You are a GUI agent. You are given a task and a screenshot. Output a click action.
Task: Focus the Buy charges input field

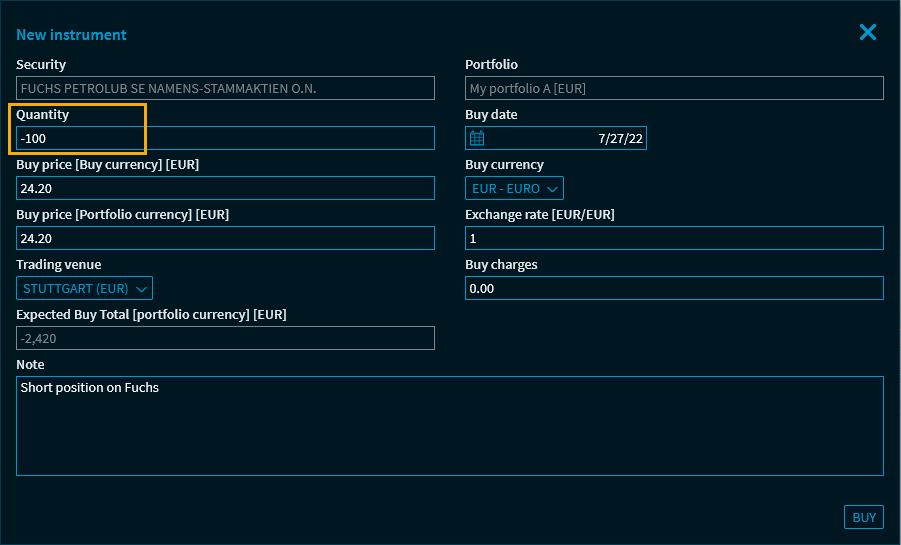coord(674,288)
